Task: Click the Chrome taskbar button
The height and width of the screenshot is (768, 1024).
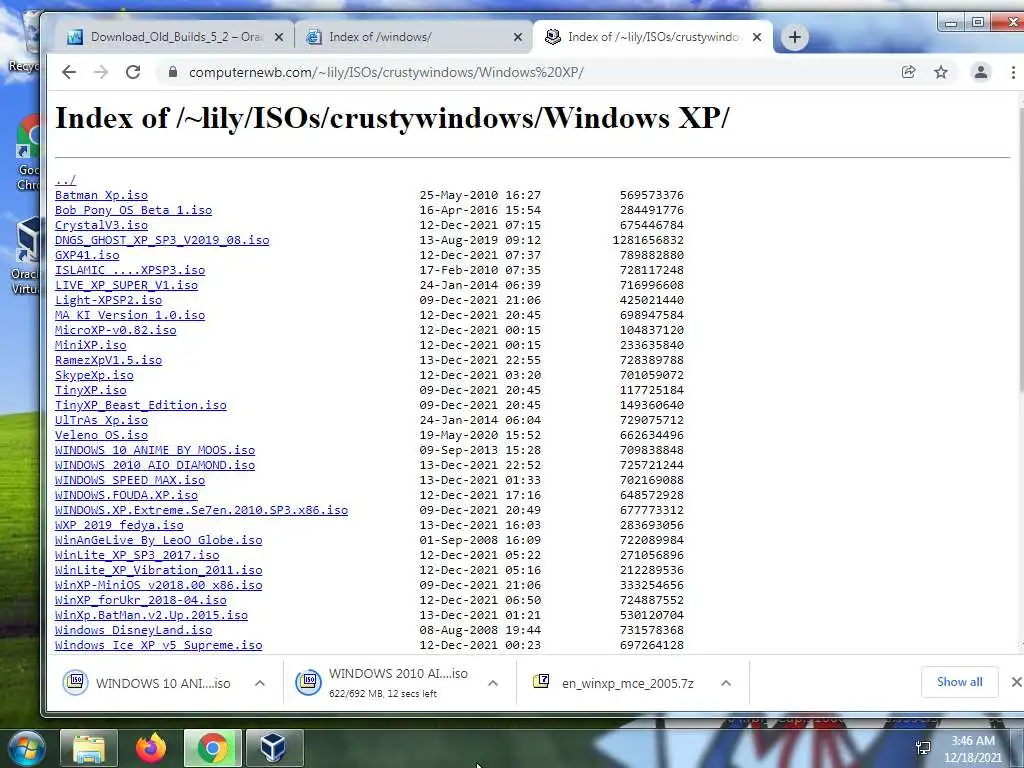Action: [213, 748]
